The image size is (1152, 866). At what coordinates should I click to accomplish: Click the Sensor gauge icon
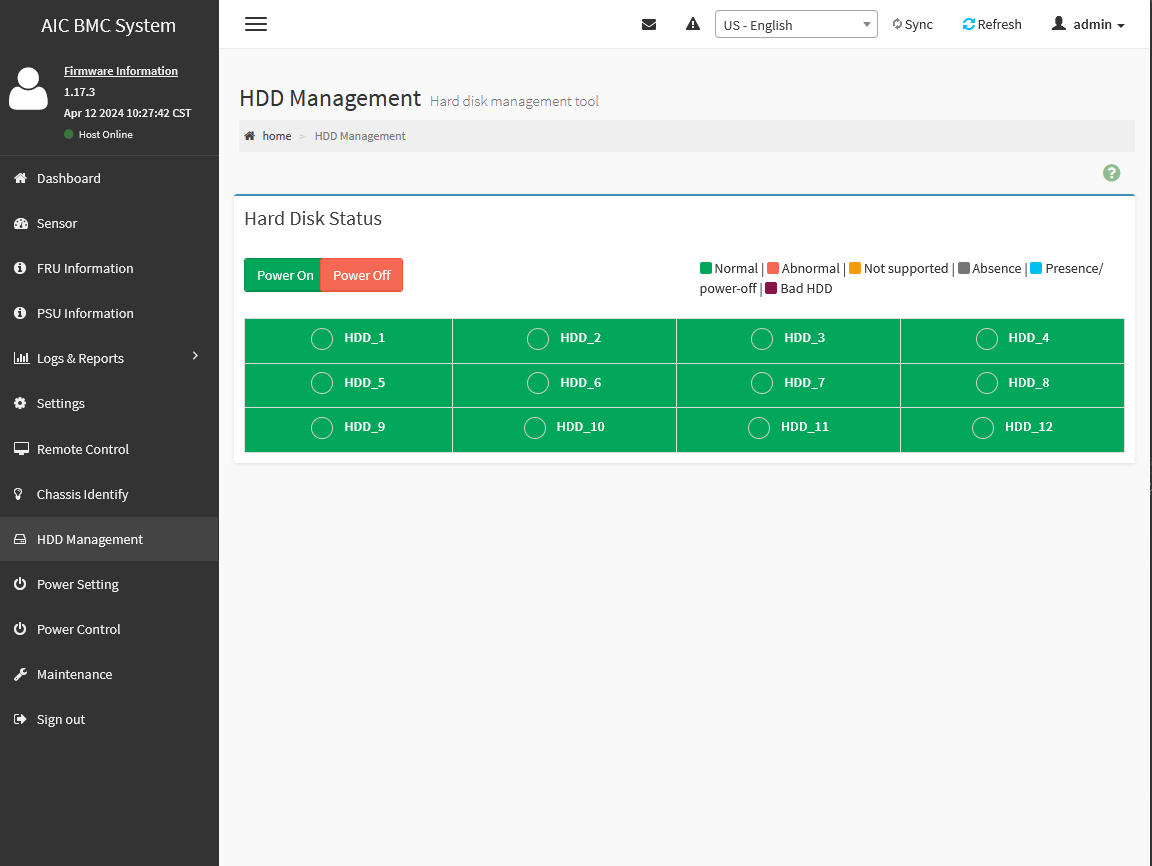(21, 223)
